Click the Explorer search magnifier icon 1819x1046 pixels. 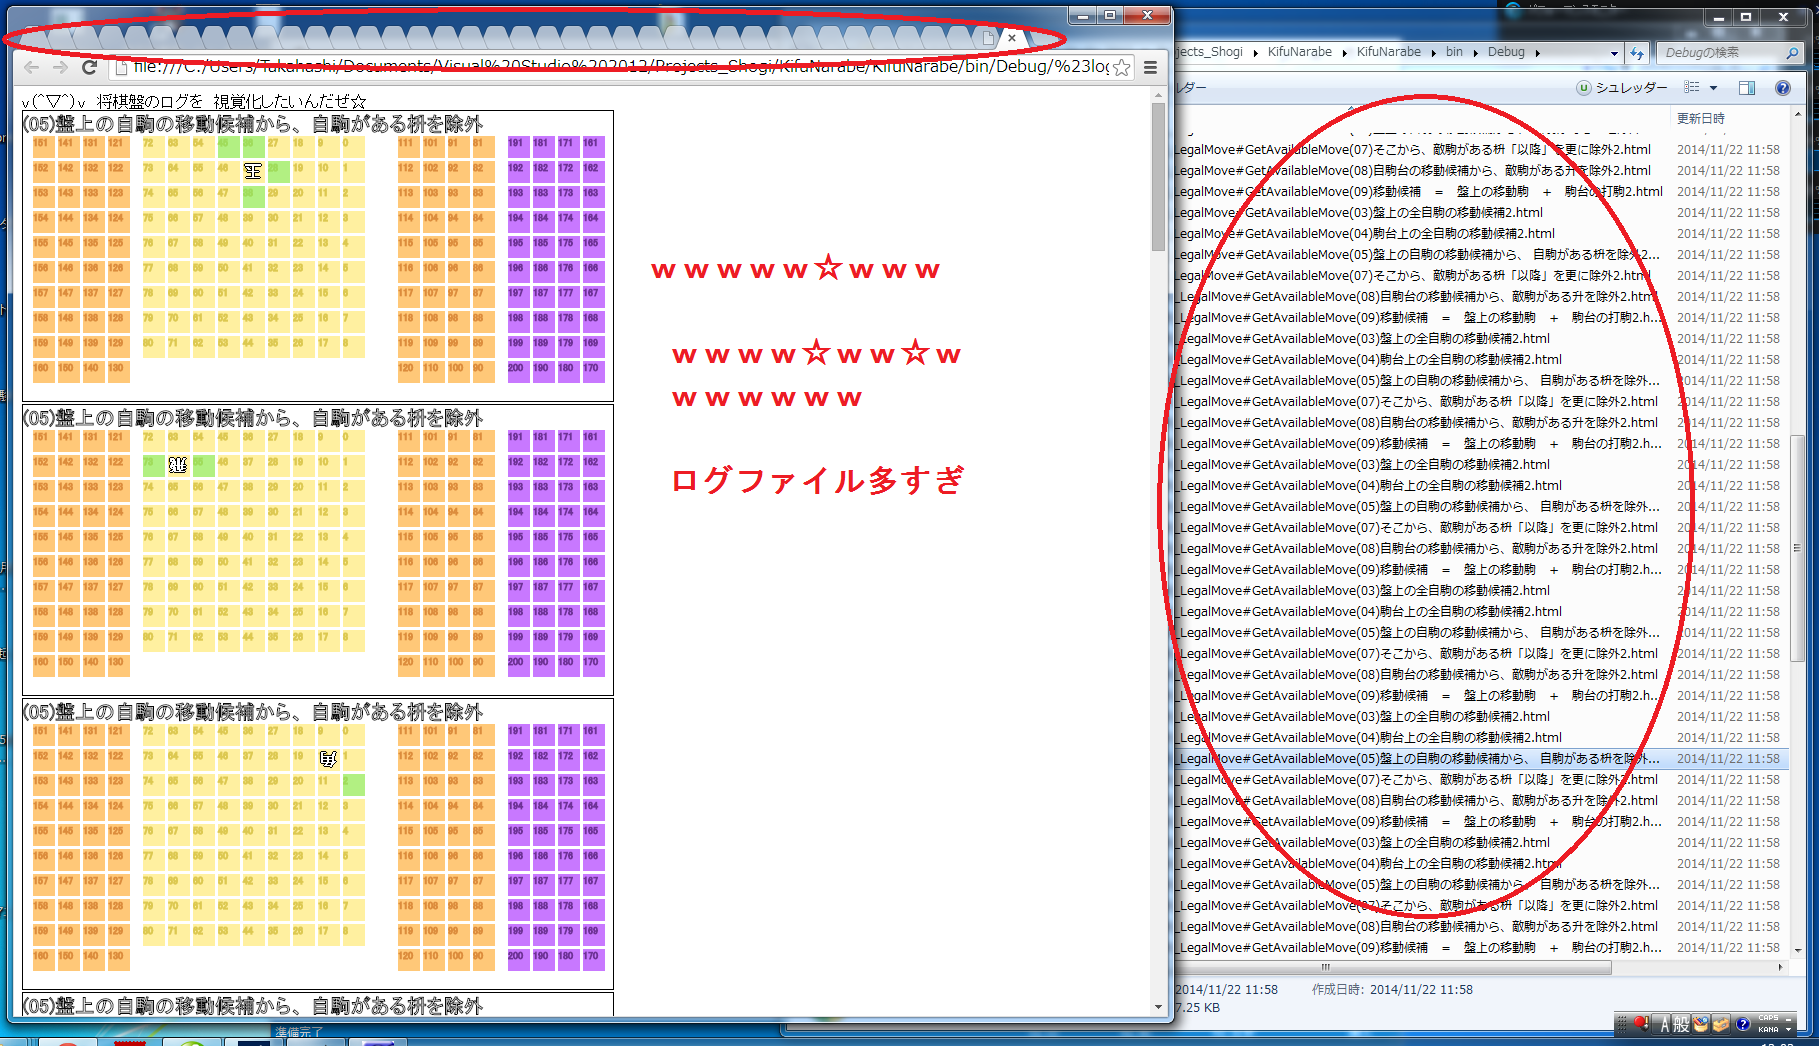point(1792,53)
